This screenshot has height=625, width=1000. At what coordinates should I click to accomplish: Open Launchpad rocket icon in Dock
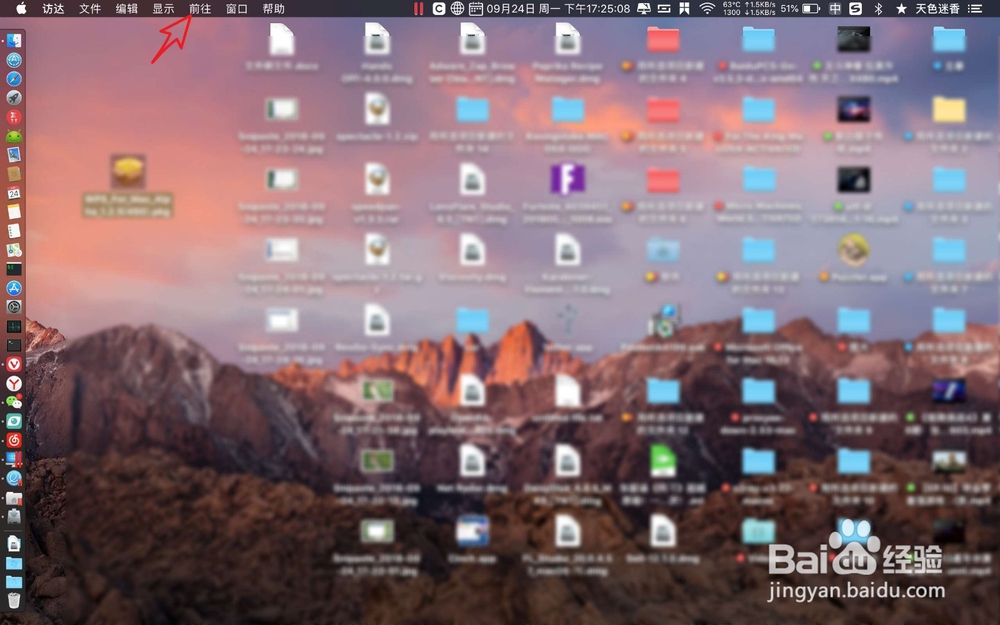pyautogui.click(x=13, y=98)
